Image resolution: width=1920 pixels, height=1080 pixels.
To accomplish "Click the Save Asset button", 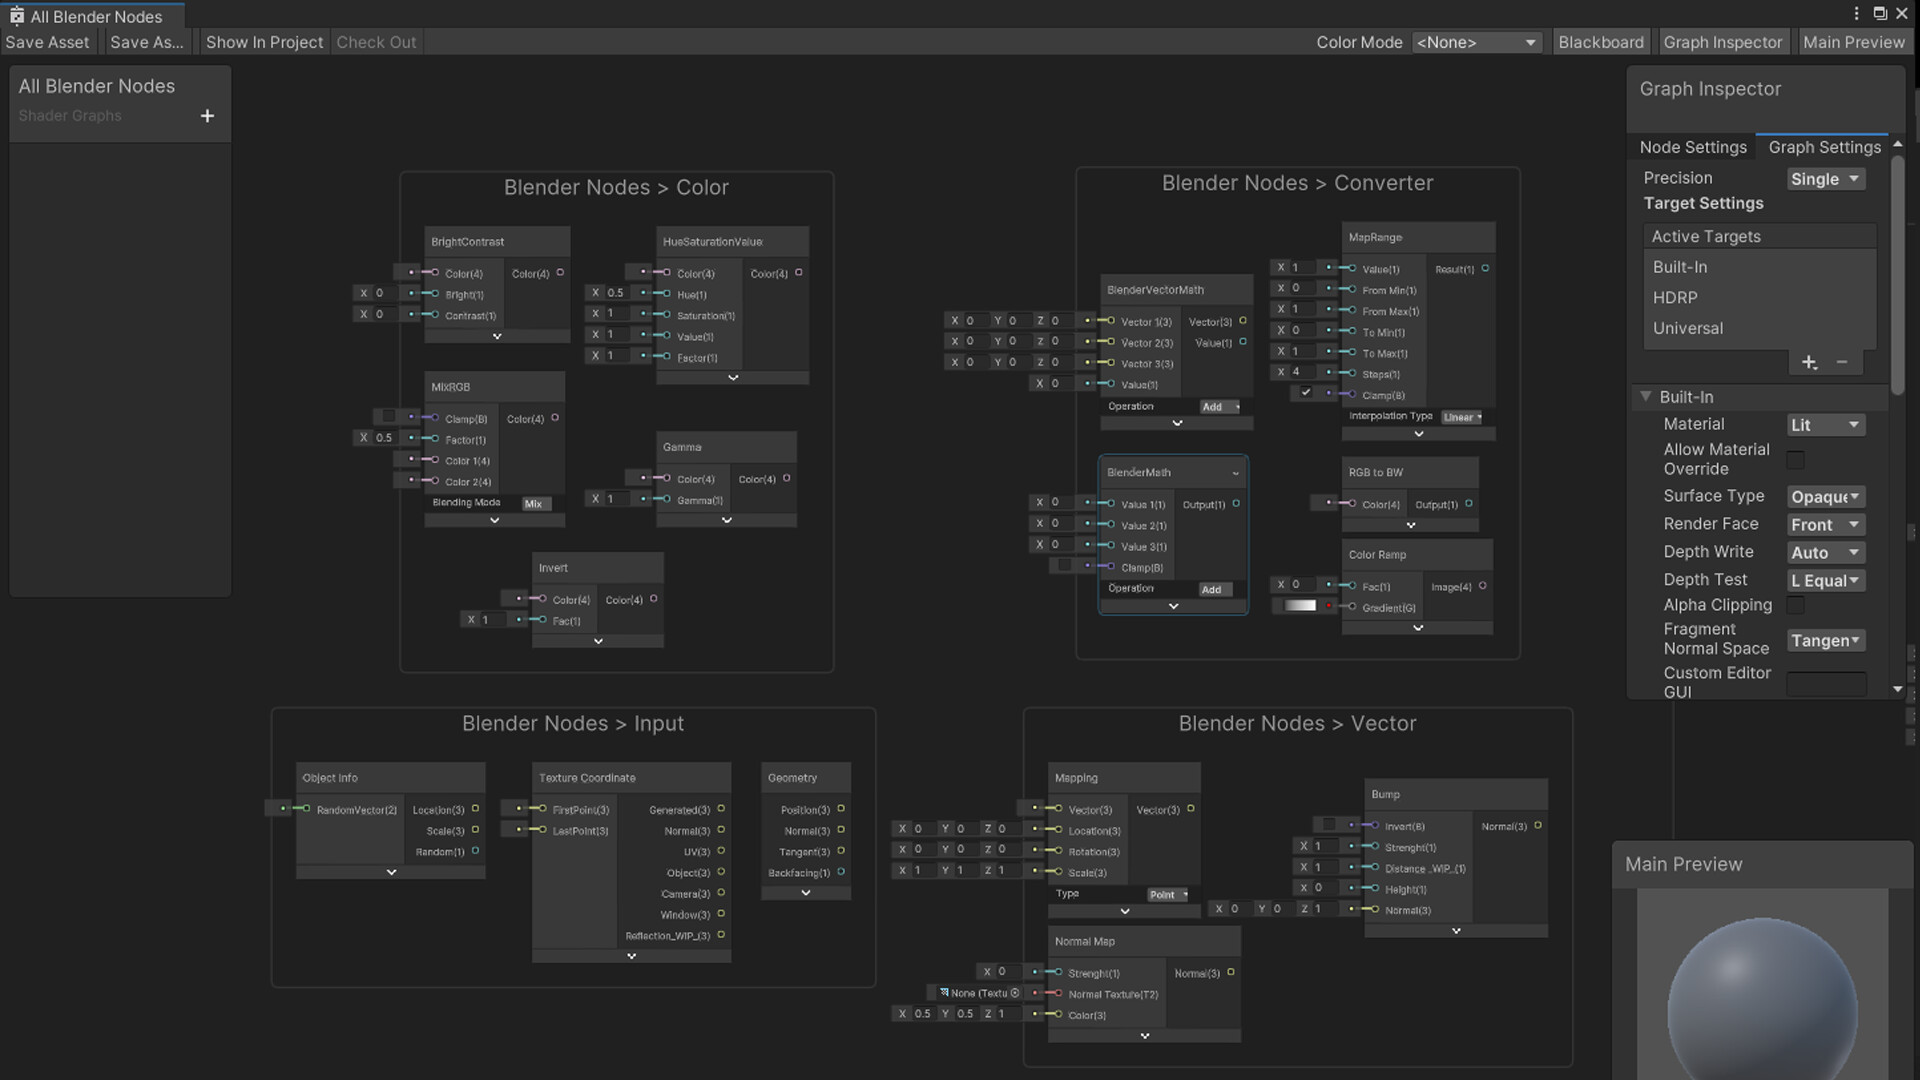I will click(47, 42).
